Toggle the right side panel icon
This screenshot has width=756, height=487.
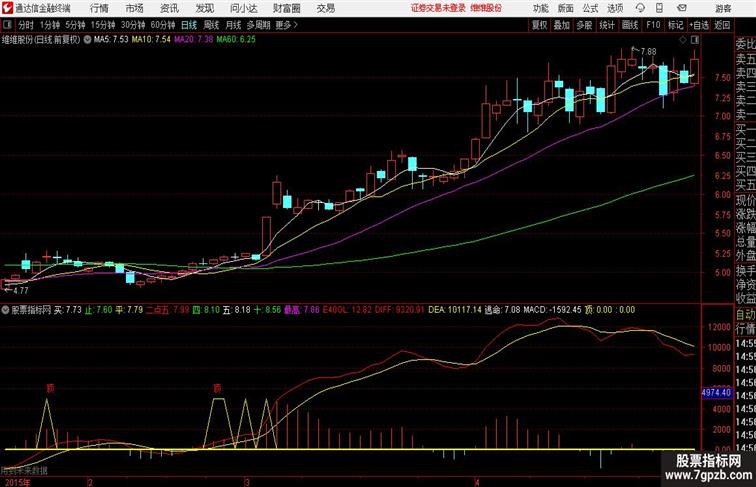(x=695, y=40)
